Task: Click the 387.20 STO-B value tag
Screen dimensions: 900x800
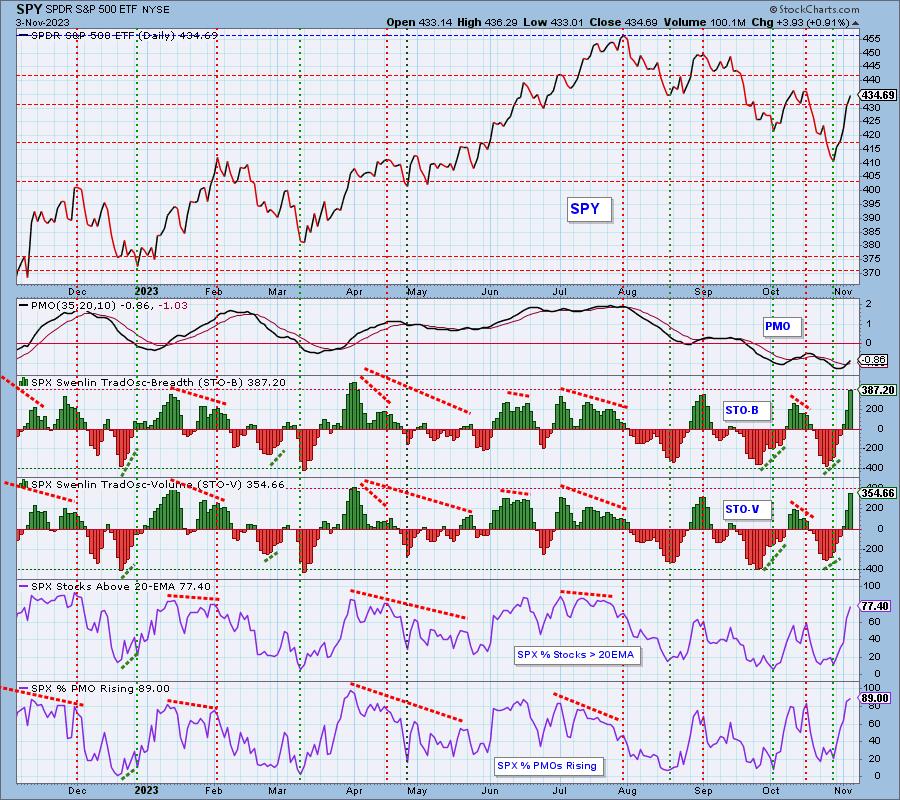Action: coord(878,390)
